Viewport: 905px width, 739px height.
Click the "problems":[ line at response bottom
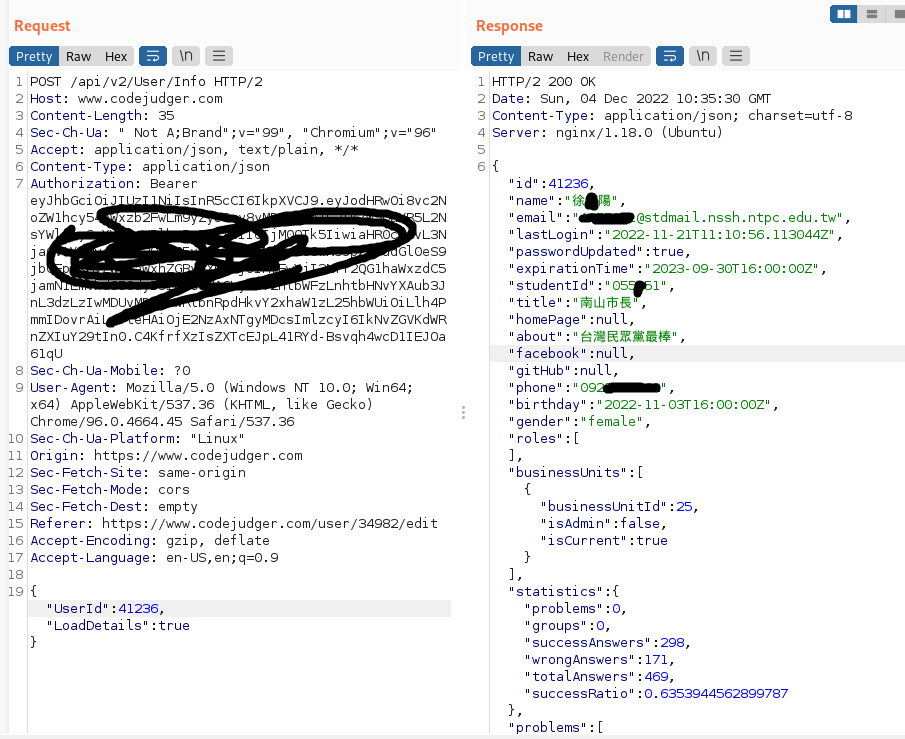click(556, 727)
